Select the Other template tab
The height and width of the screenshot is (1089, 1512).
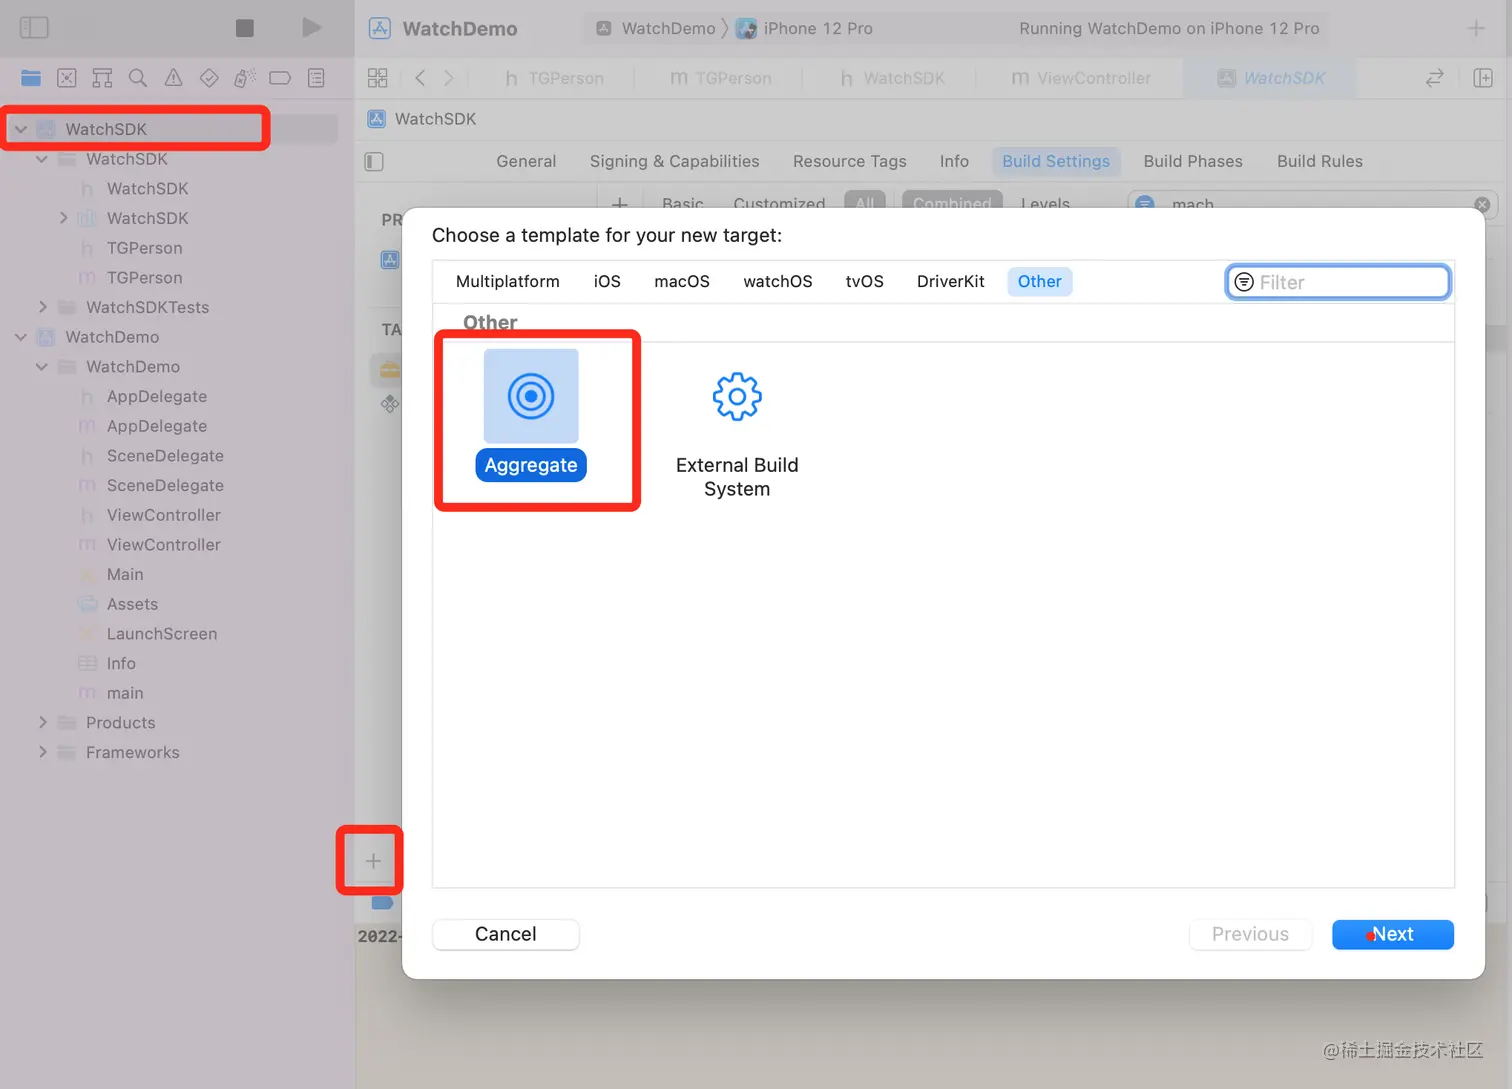tap(1039, 282)
